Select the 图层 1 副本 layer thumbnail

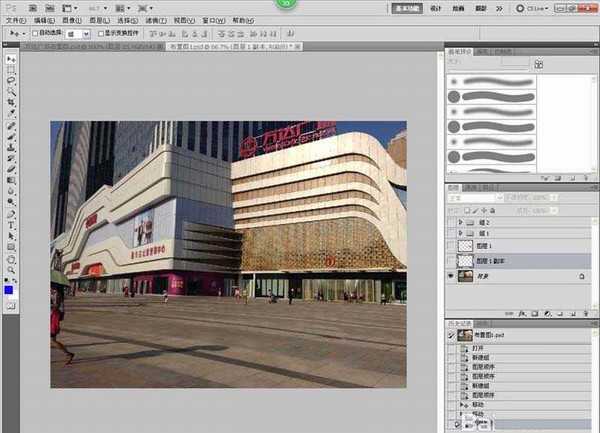(x=466, y=259)
